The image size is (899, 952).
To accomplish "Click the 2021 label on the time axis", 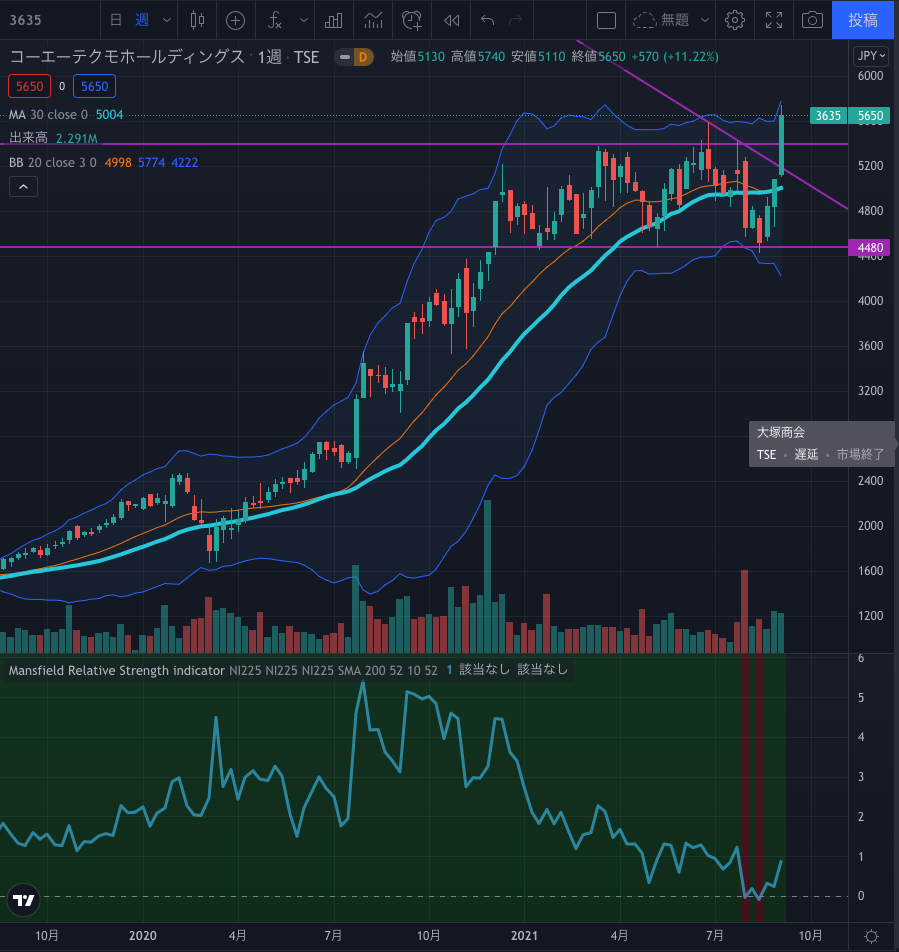I will [524, 936].
